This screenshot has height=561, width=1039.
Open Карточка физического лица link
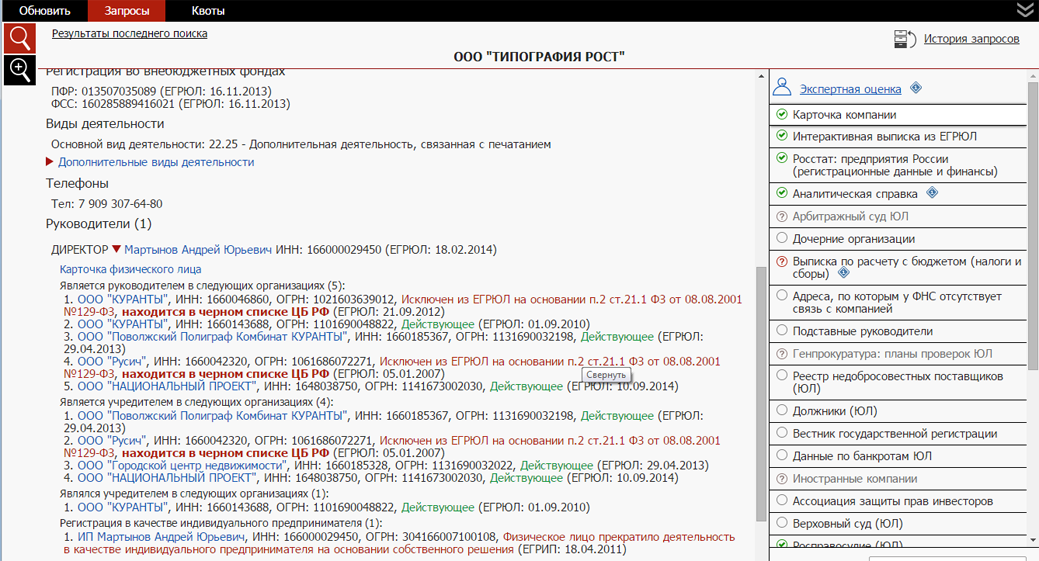coord(131,270)
